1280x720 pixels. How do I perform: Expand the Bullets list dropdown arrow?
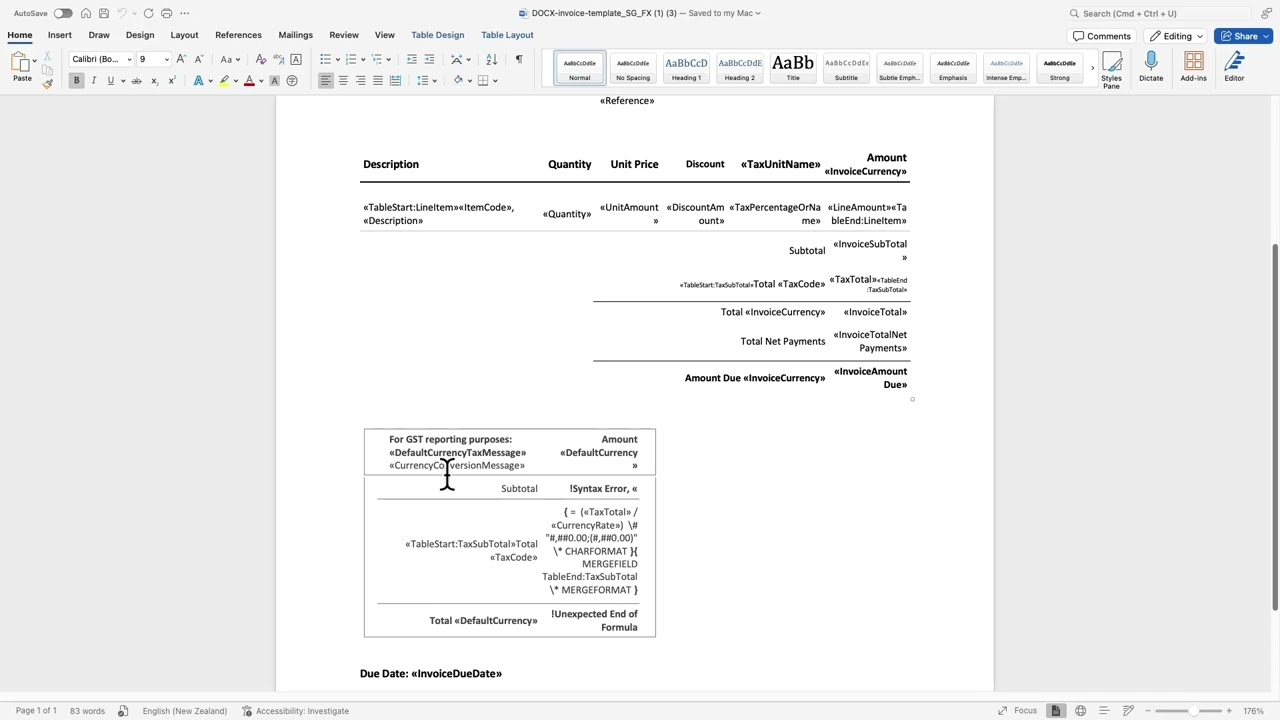pyautogui.click(x=337, y=59)
